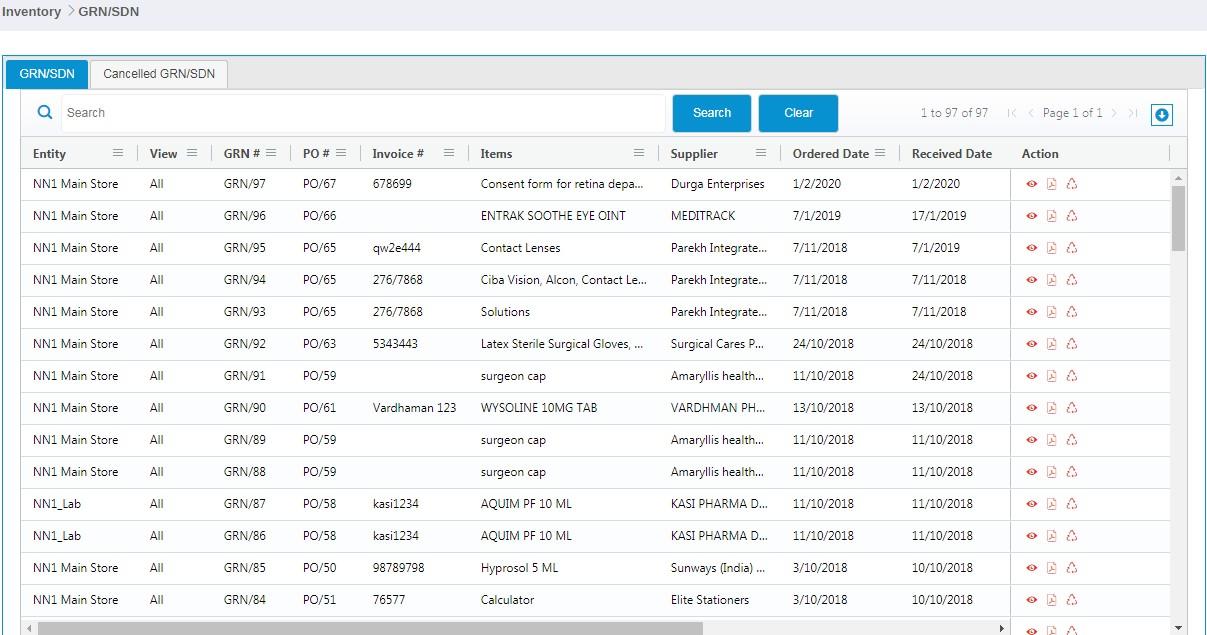The height and width of the screenshot is (635, 1207).
Task: Go to previous page arrow
Action: (x=1031, y=113)
